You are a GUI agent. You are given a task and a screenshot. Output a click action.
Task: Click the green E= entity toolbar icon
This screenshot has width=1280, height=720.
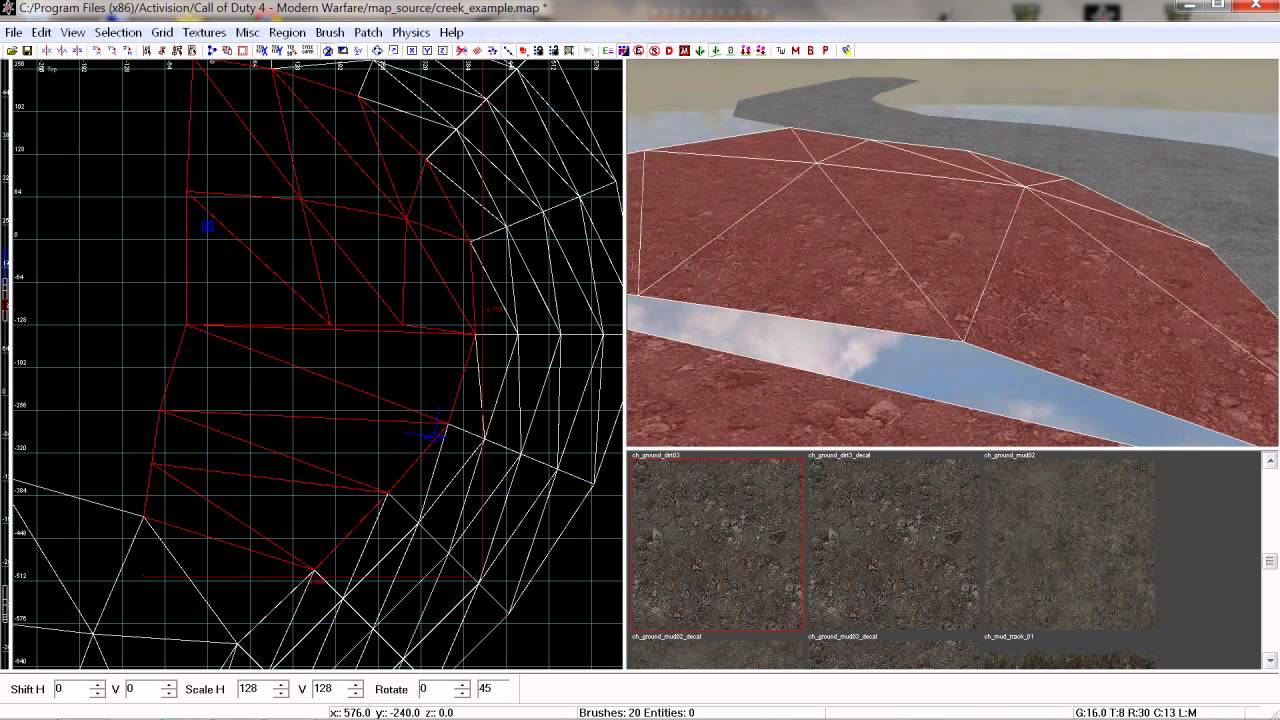tap(608, 50)
